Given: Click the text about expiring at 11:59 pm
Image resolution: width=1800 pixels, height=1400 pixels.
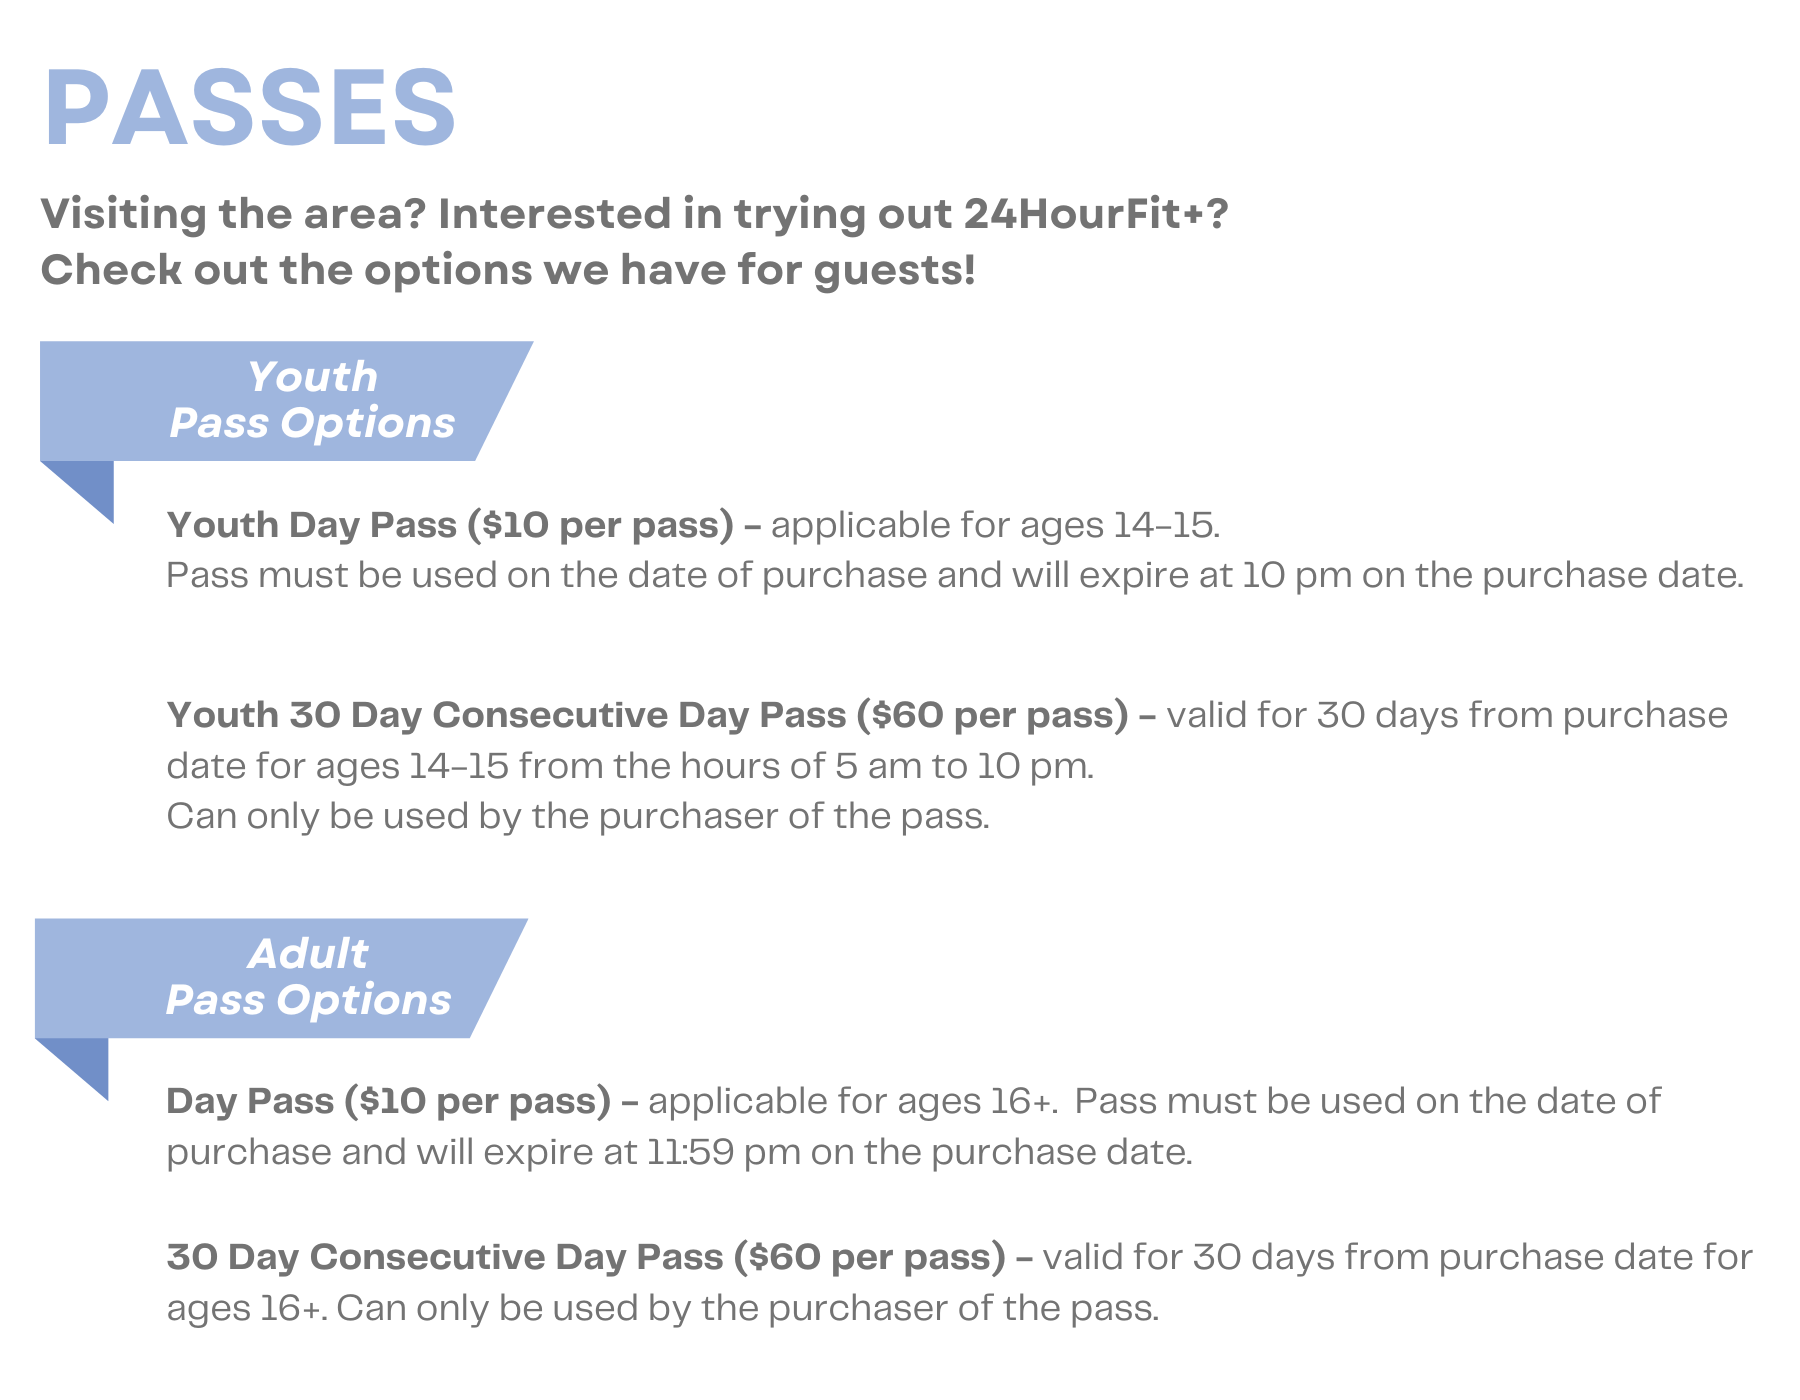Looking at the screenshot, I should 680,1152.
